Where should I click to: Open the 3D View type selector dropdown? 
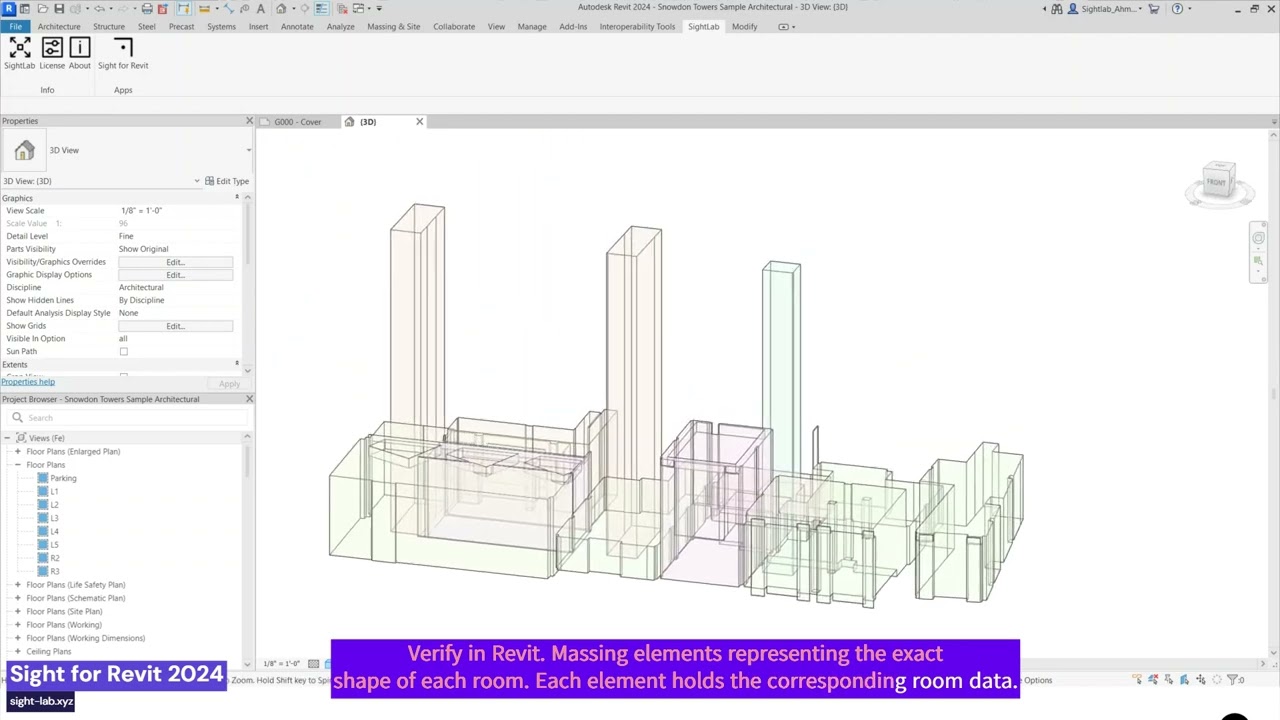(248, 150)
